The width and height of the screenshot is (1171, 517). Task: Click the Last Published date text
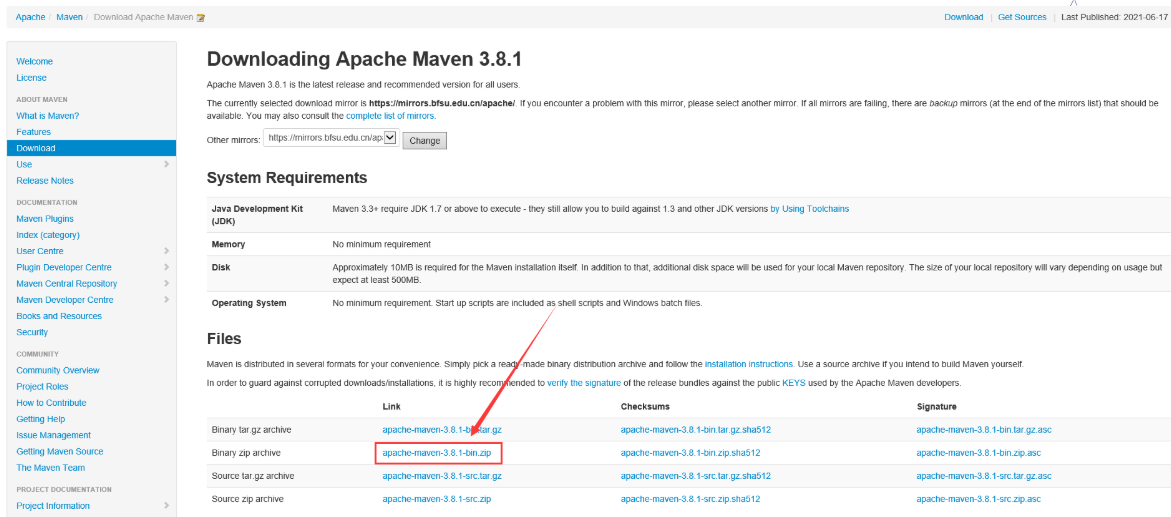(x=1116, y=17)
